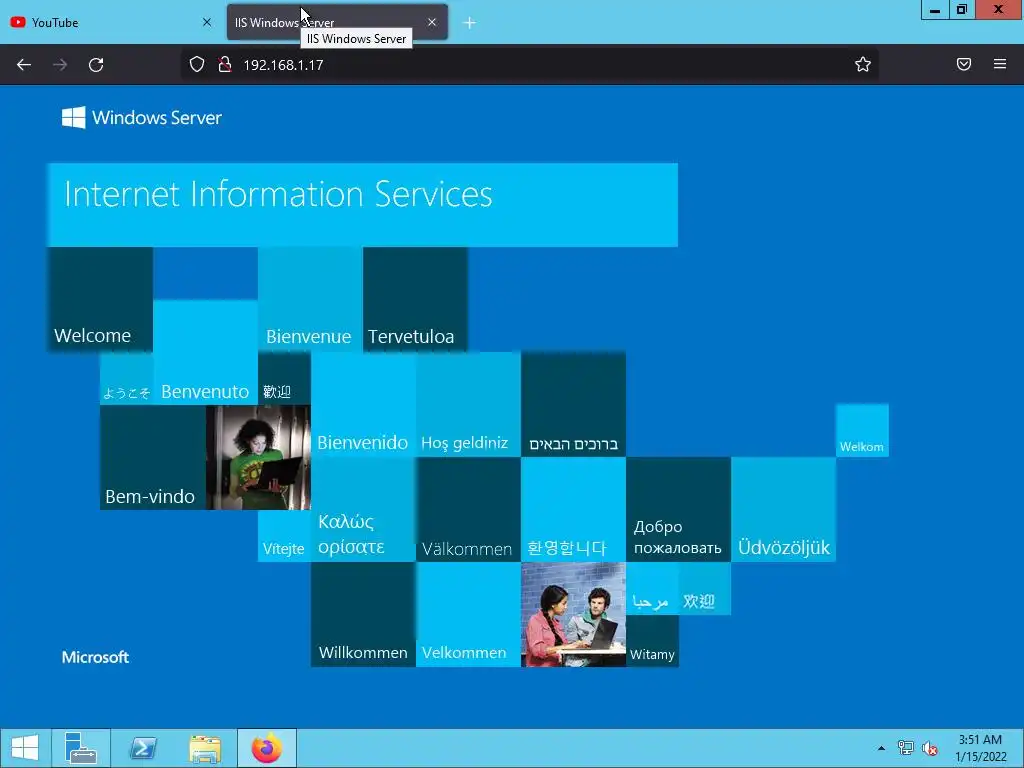Click the two people at table photo

pyautogui.click(x=573, y=615)
